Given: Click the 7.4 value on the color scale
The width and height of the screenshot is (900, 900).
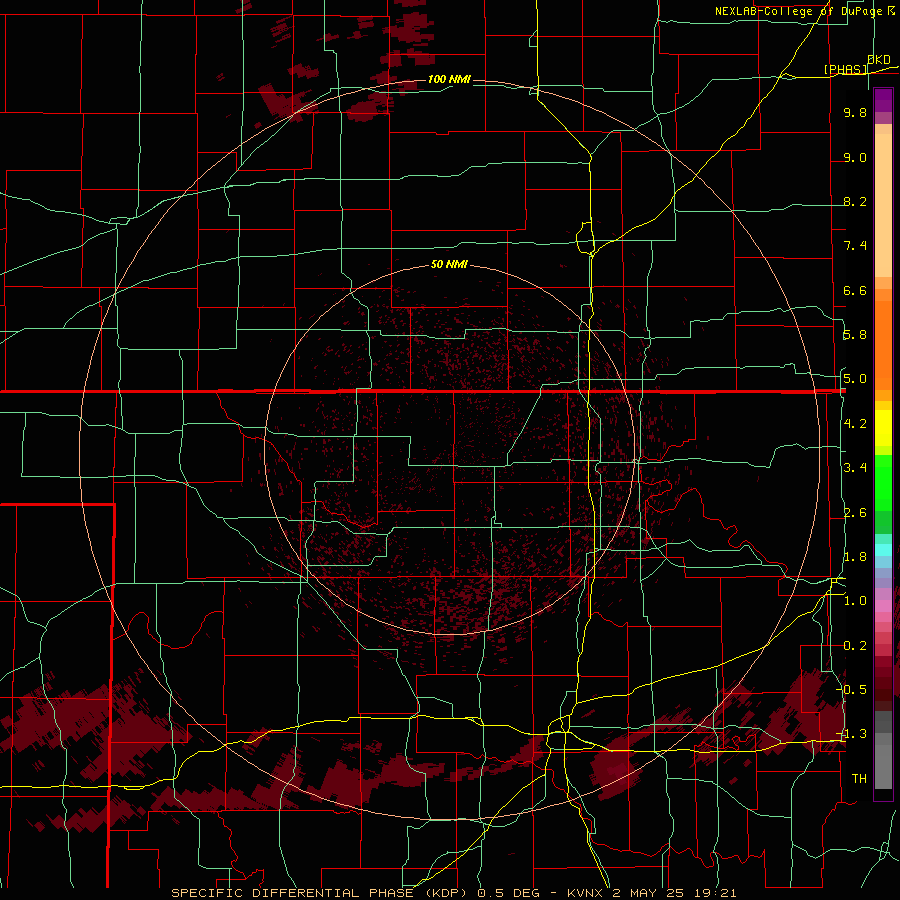Looking at the screenshot, I should [855, 246].
